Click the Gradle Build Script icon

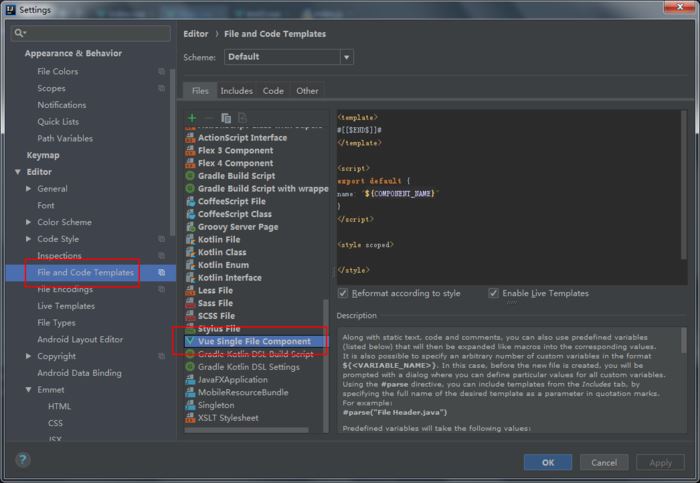[191, 175]
